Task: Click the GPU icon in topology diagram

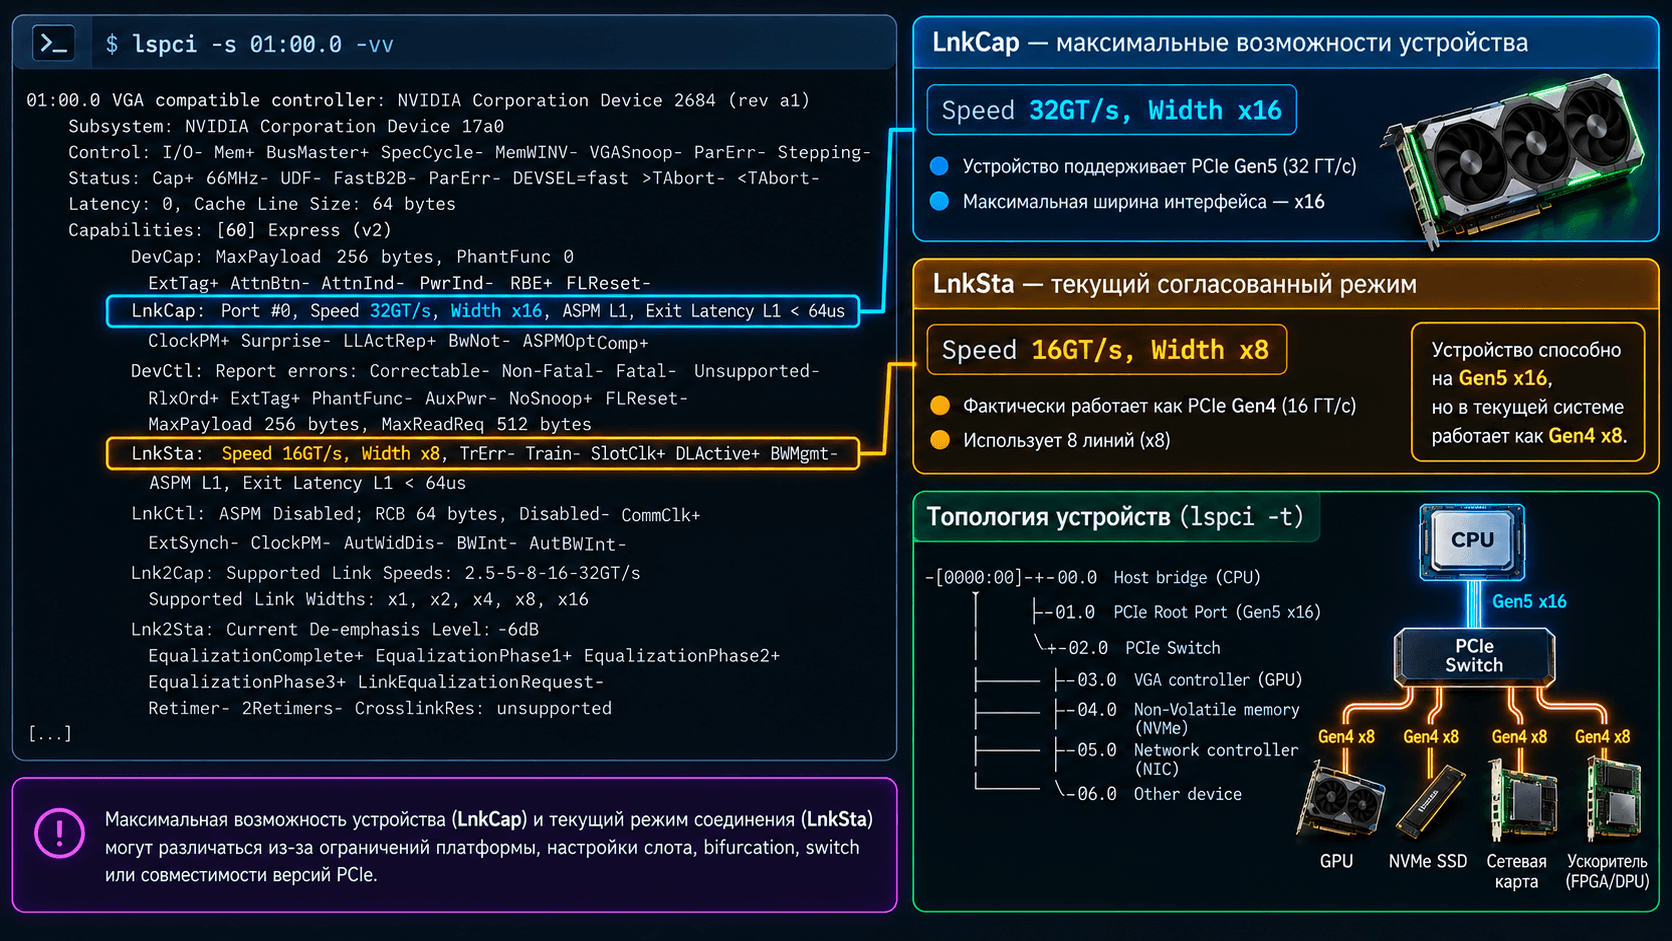Action: pyautogui.click(x=1340, y=801)
